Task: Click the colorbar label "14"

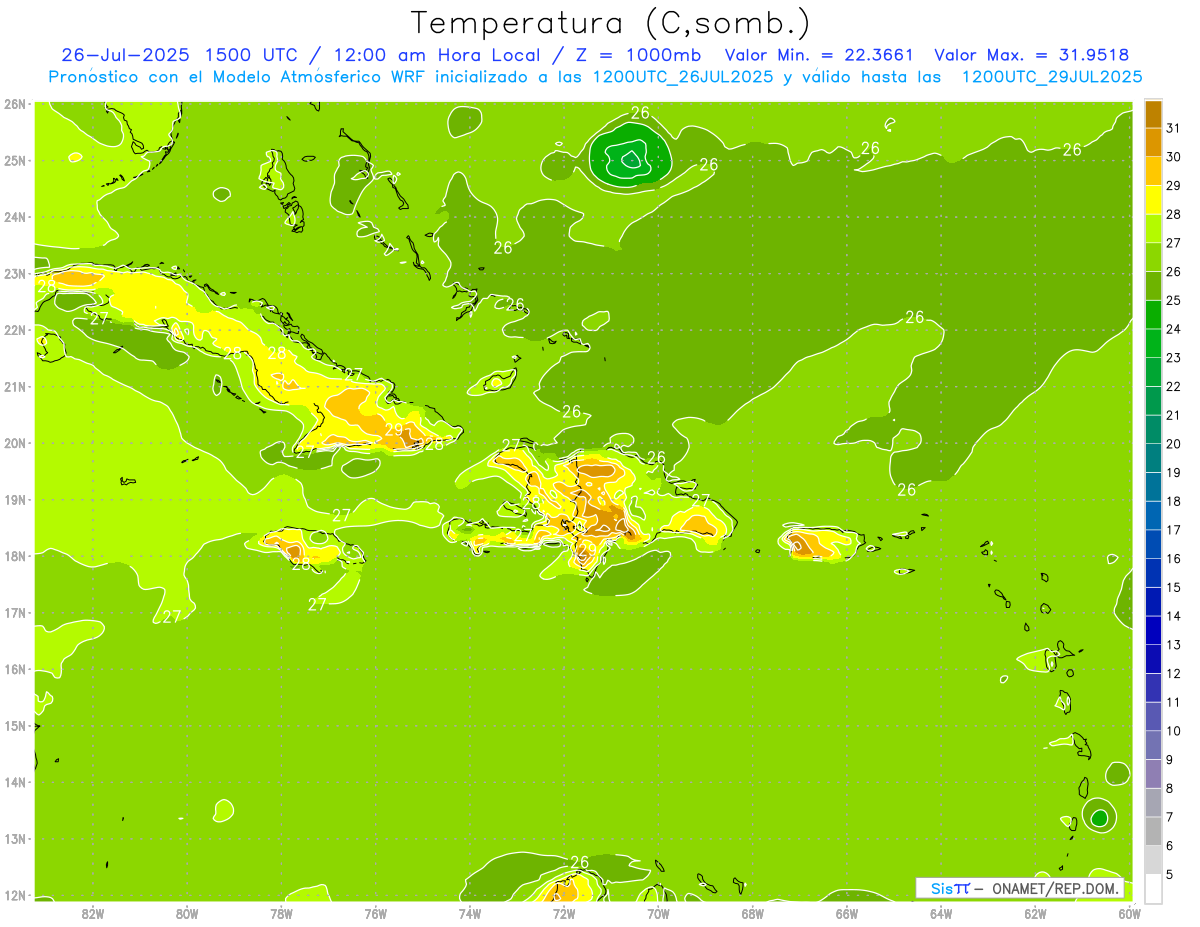Action: click(x=1174, y=616)
